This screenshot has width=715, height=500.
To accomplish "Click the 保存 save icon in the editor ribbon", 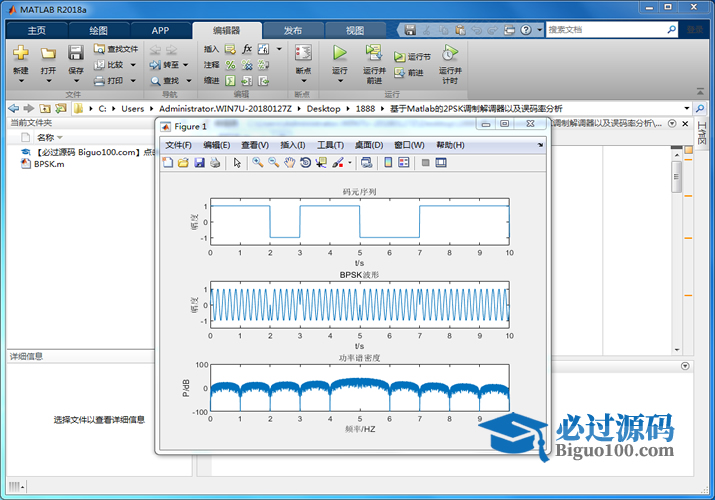I will (76, 58).
